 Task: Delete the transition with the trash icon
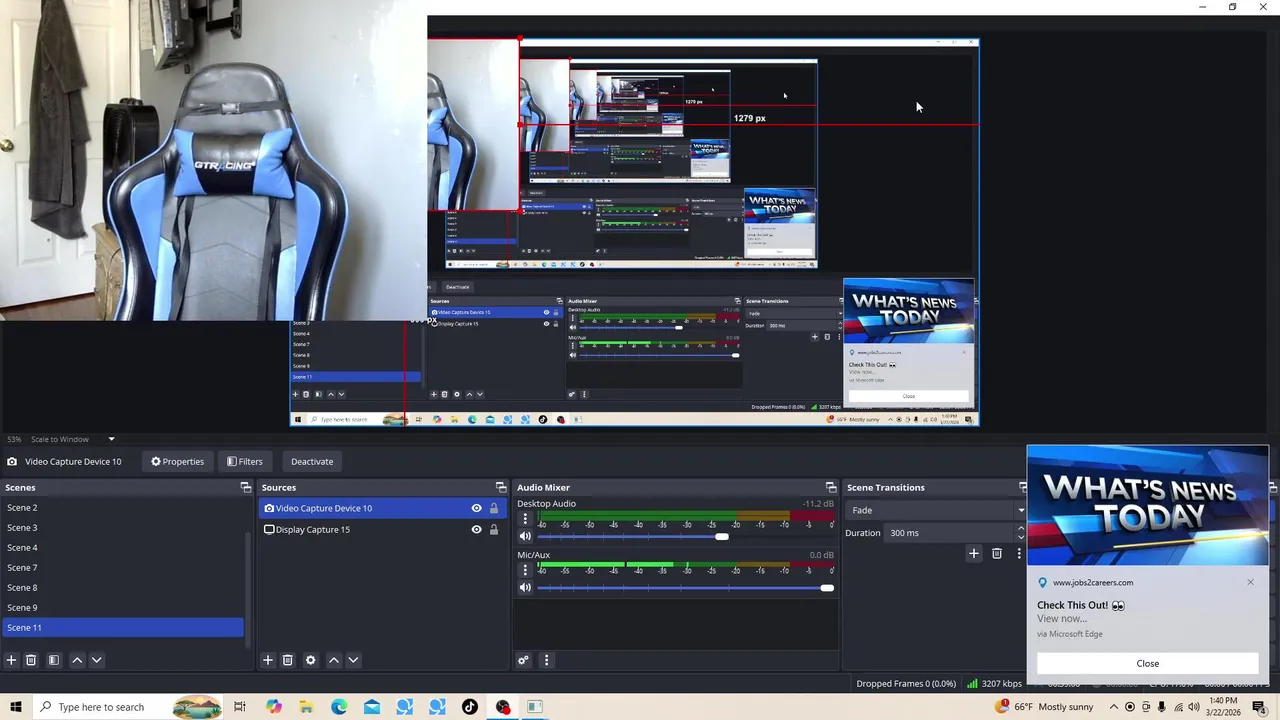pos(997,553)
